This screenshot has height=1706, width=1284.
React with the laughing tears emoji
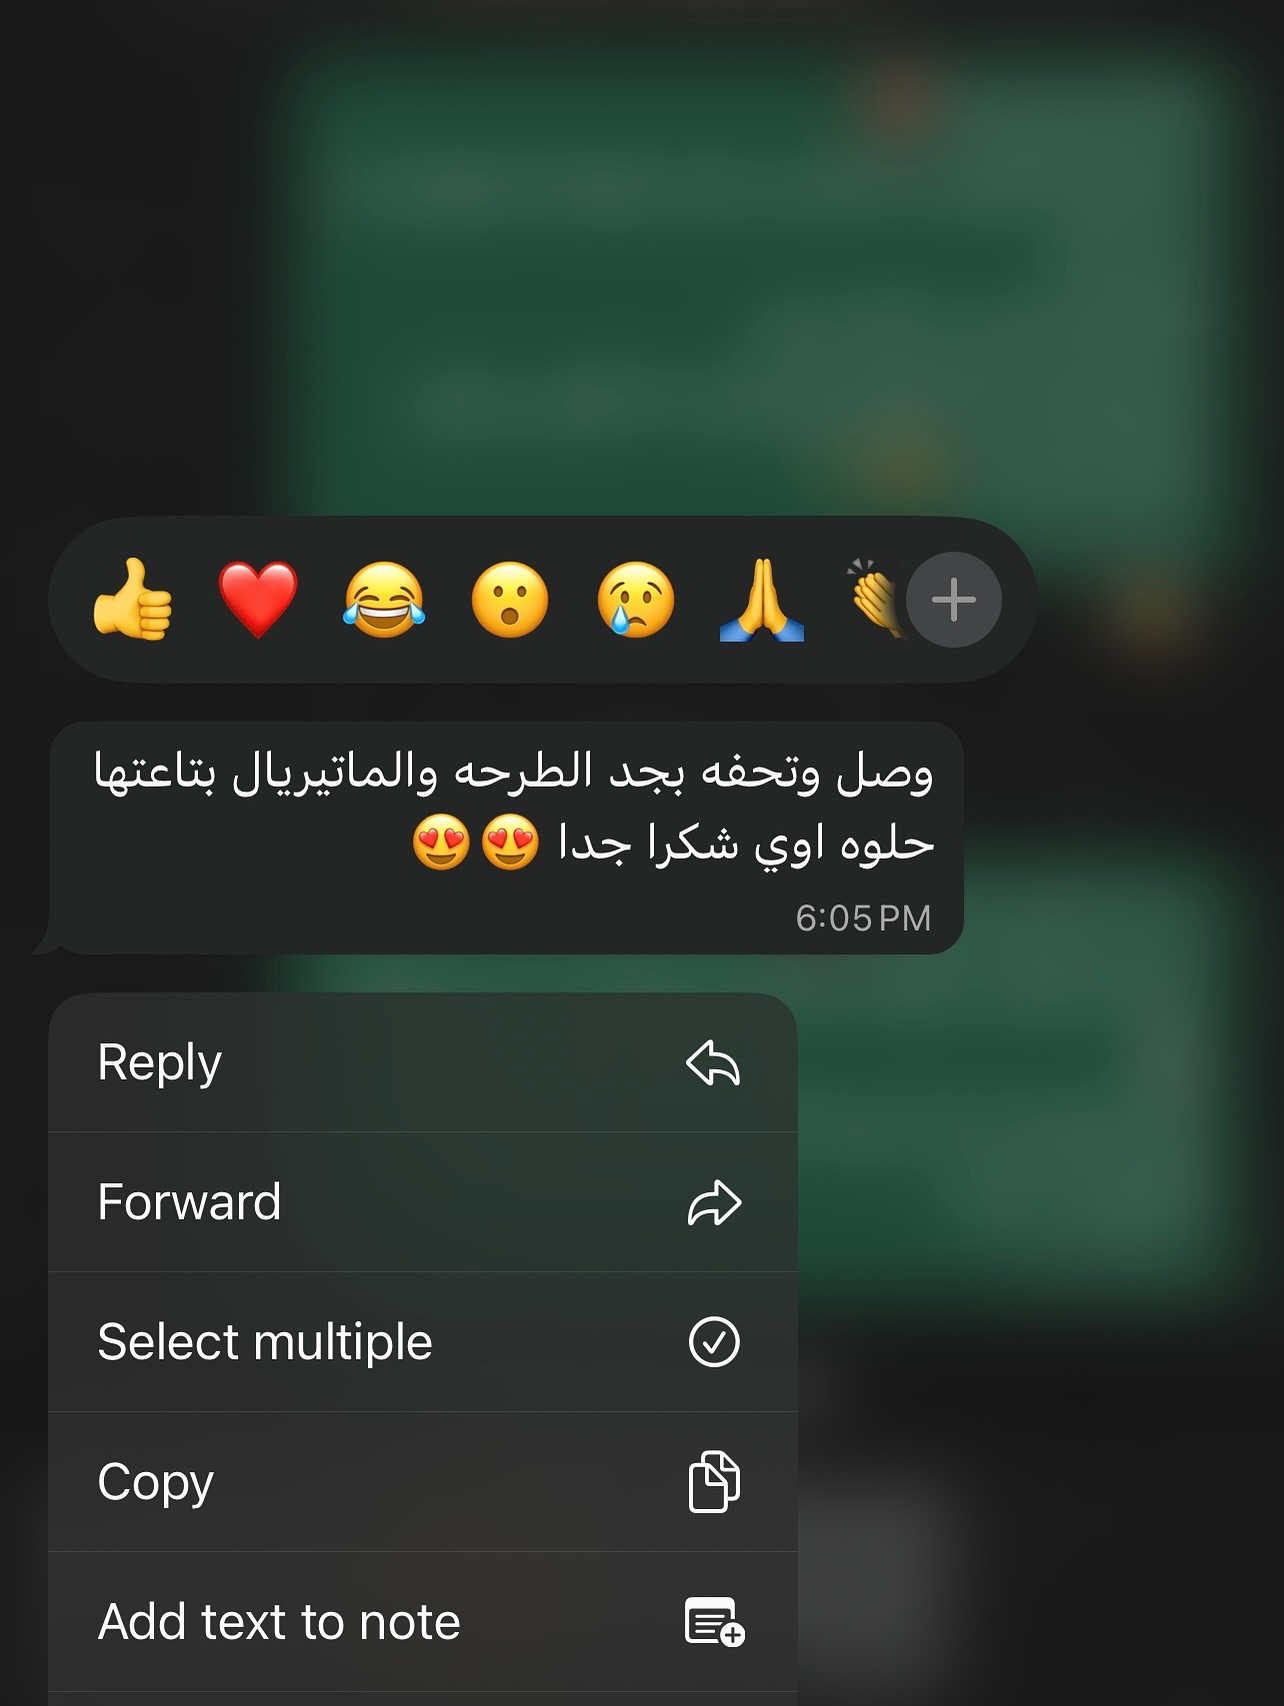coord(384,600)
